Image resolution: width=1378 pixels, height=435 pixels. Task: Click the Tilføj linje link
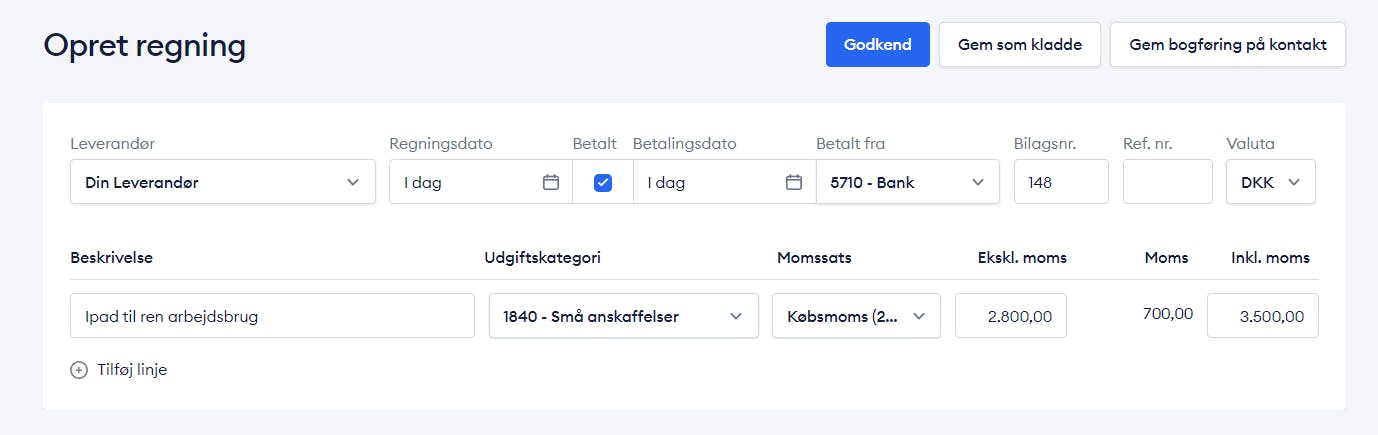132,370
